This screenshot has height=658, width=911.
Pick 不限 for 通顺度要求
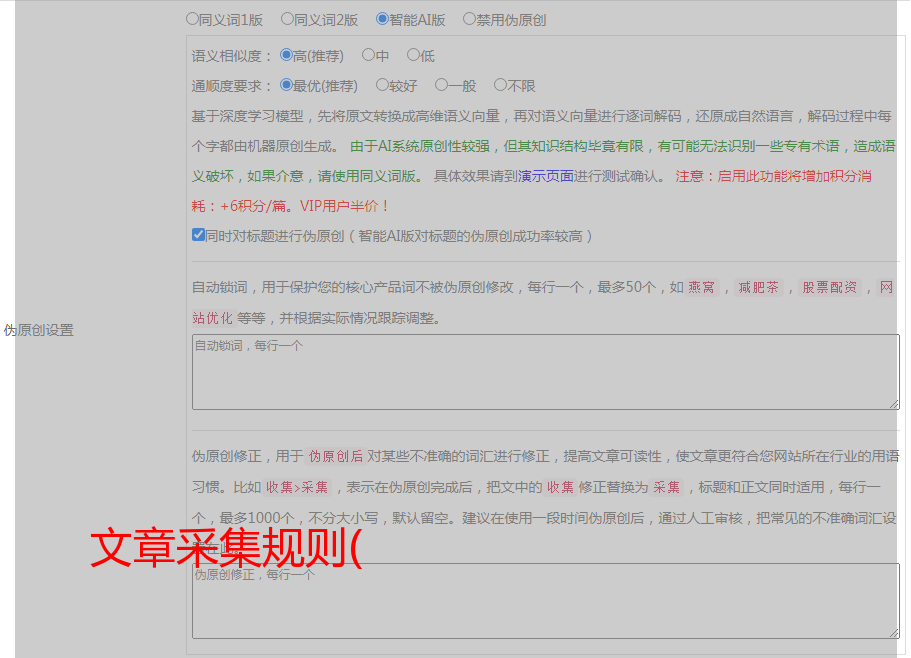[500, 85]
